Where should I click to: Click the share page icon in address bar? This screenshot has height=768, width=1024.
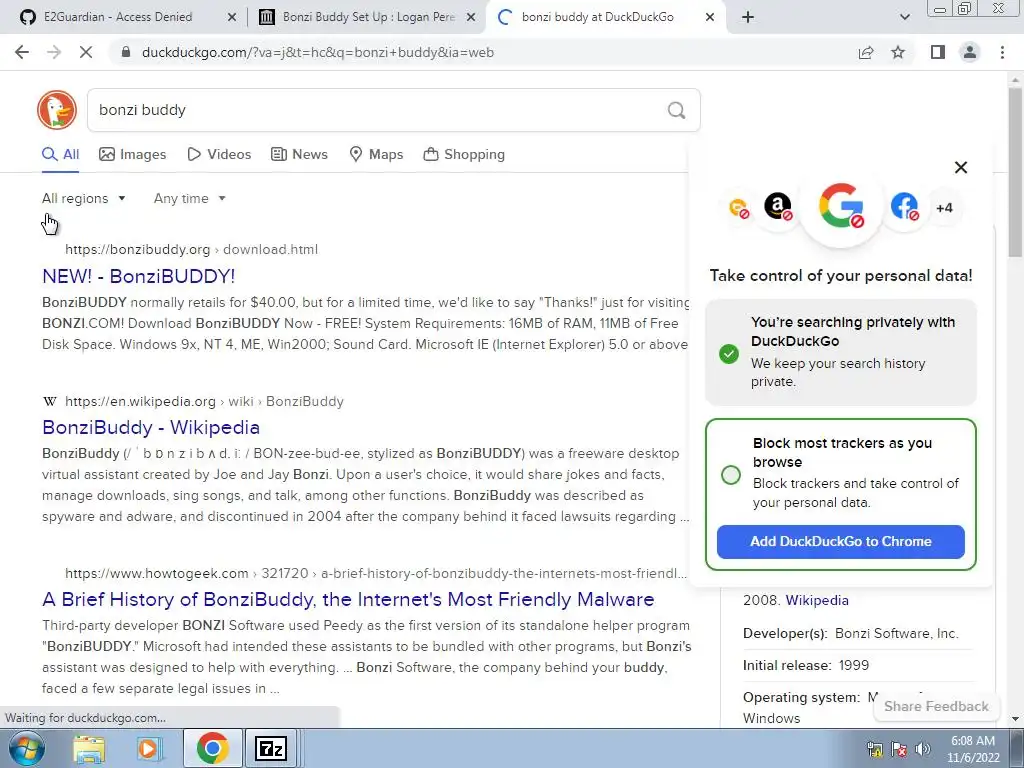point(866,52)
